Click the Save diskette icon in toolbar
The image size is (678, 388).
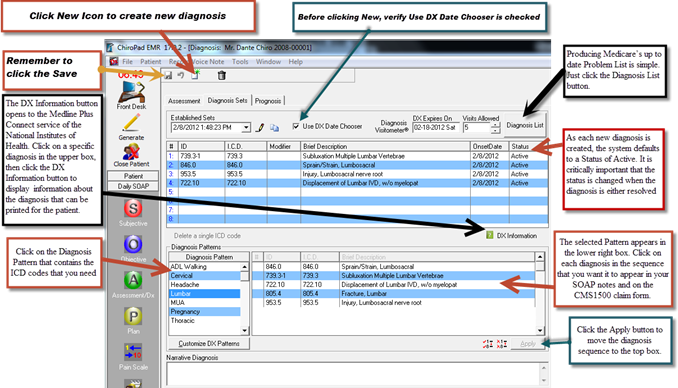[168, 75]
